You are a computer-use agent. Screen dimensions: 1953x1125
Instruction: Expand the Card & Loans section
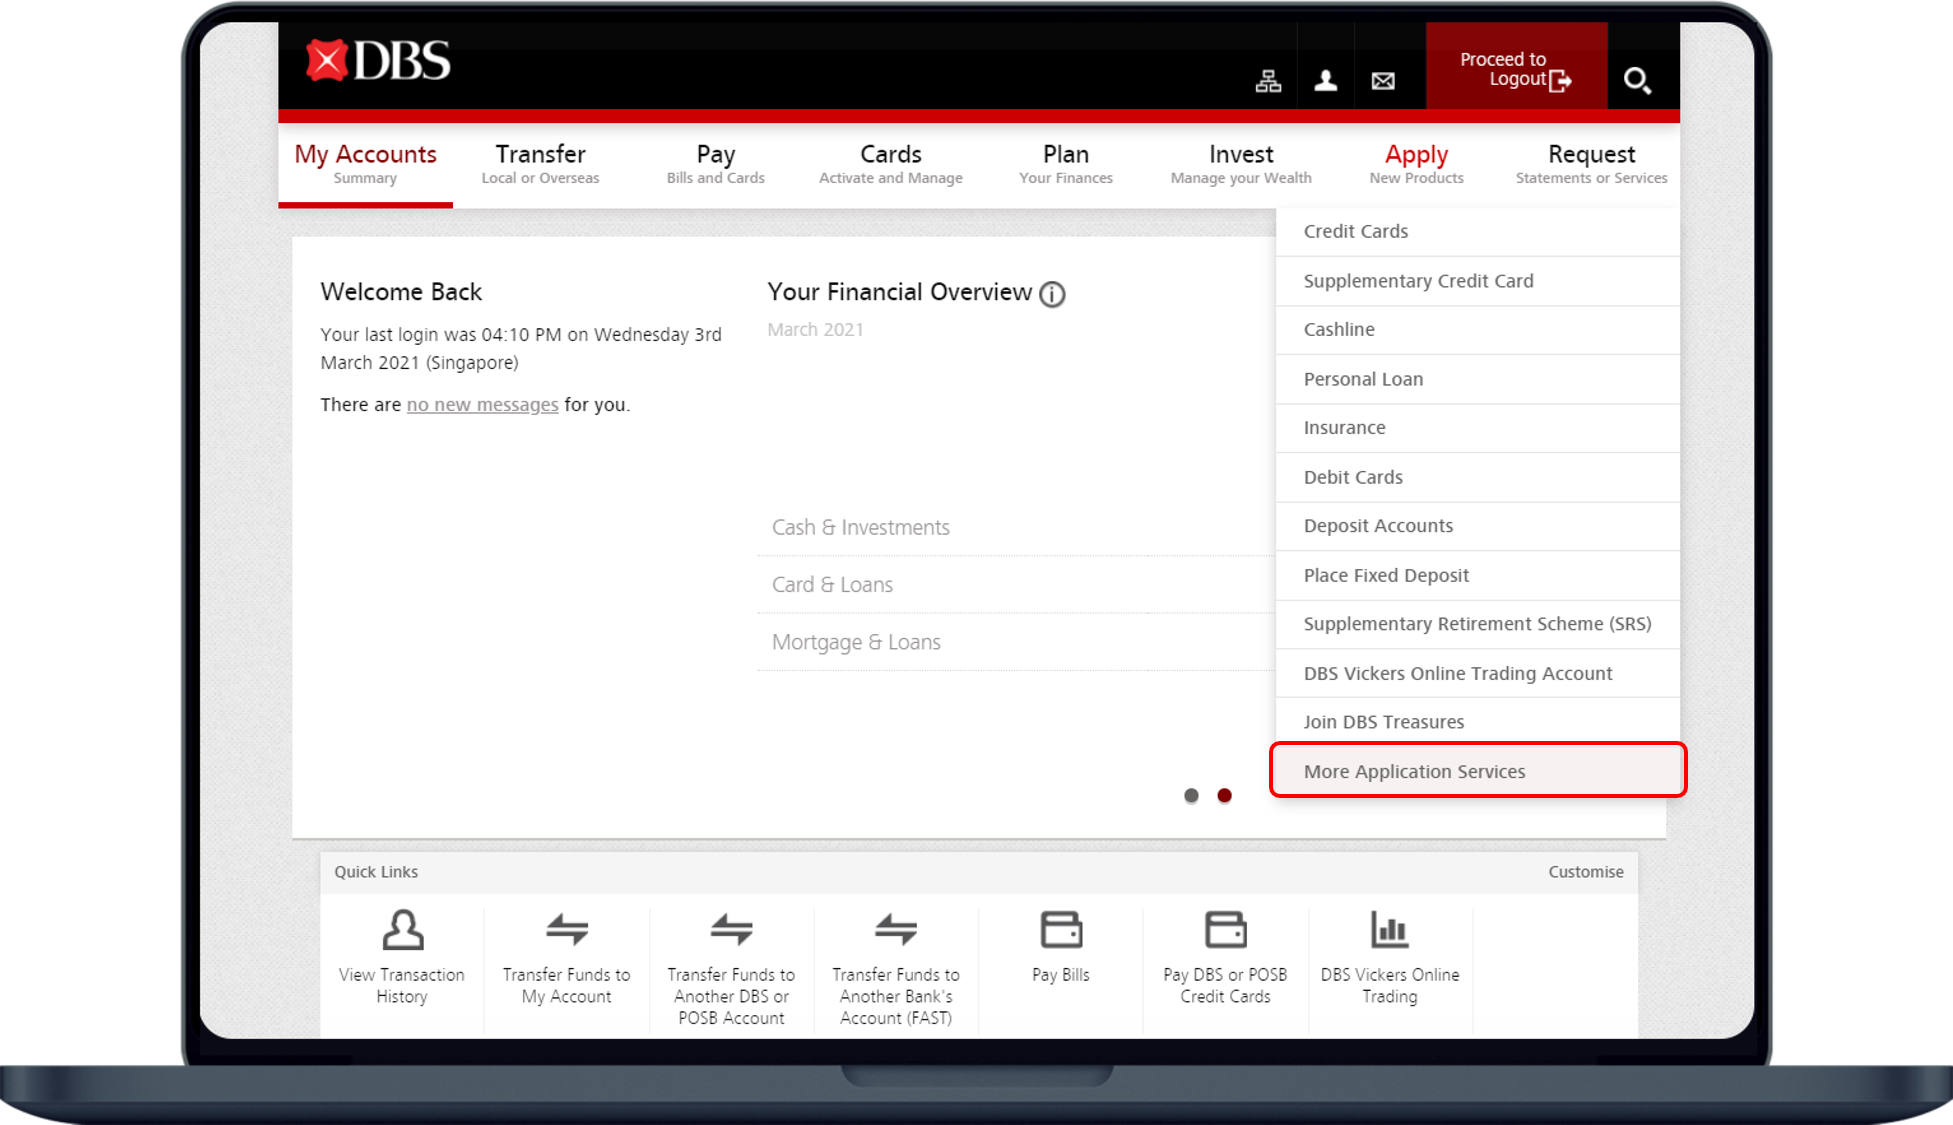coord(828,585)
